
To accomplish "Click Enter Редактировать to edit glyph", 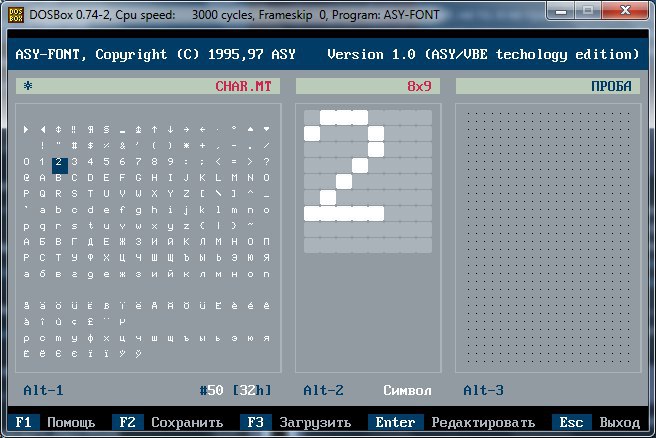I will pyautogui.click(x=451, y=422).
